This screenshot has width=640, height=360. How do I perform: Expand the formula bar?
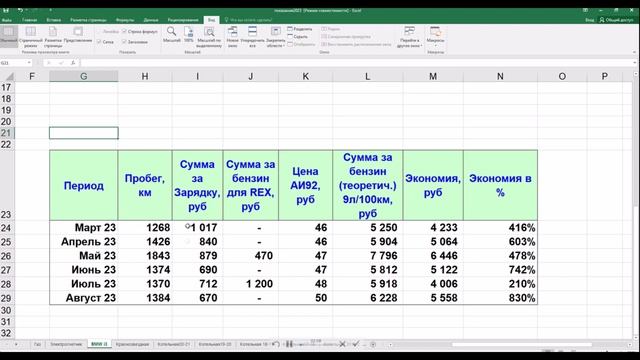[x=634, y=63]
